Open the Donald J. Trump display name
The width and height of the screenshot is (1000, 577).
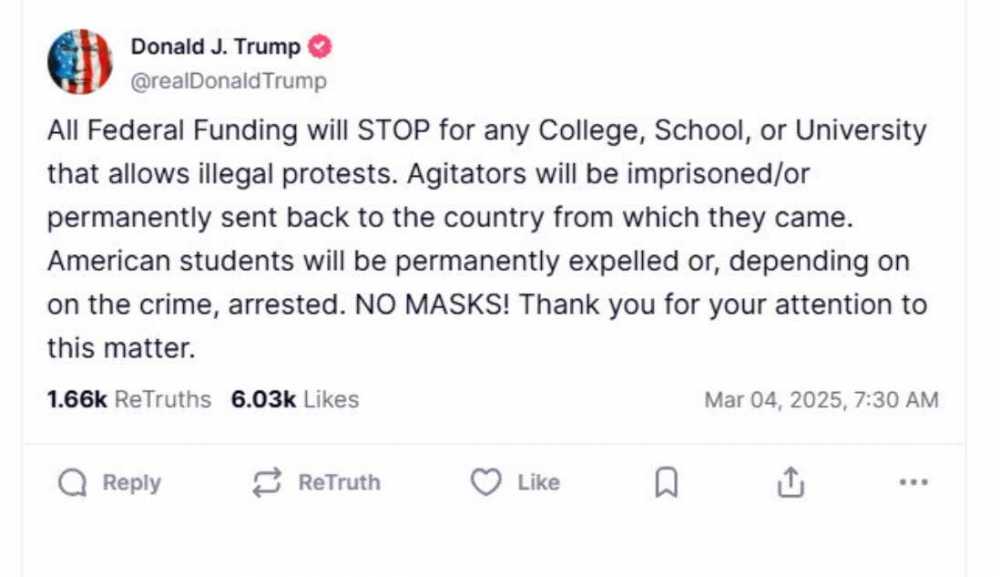tap(215, 46)
